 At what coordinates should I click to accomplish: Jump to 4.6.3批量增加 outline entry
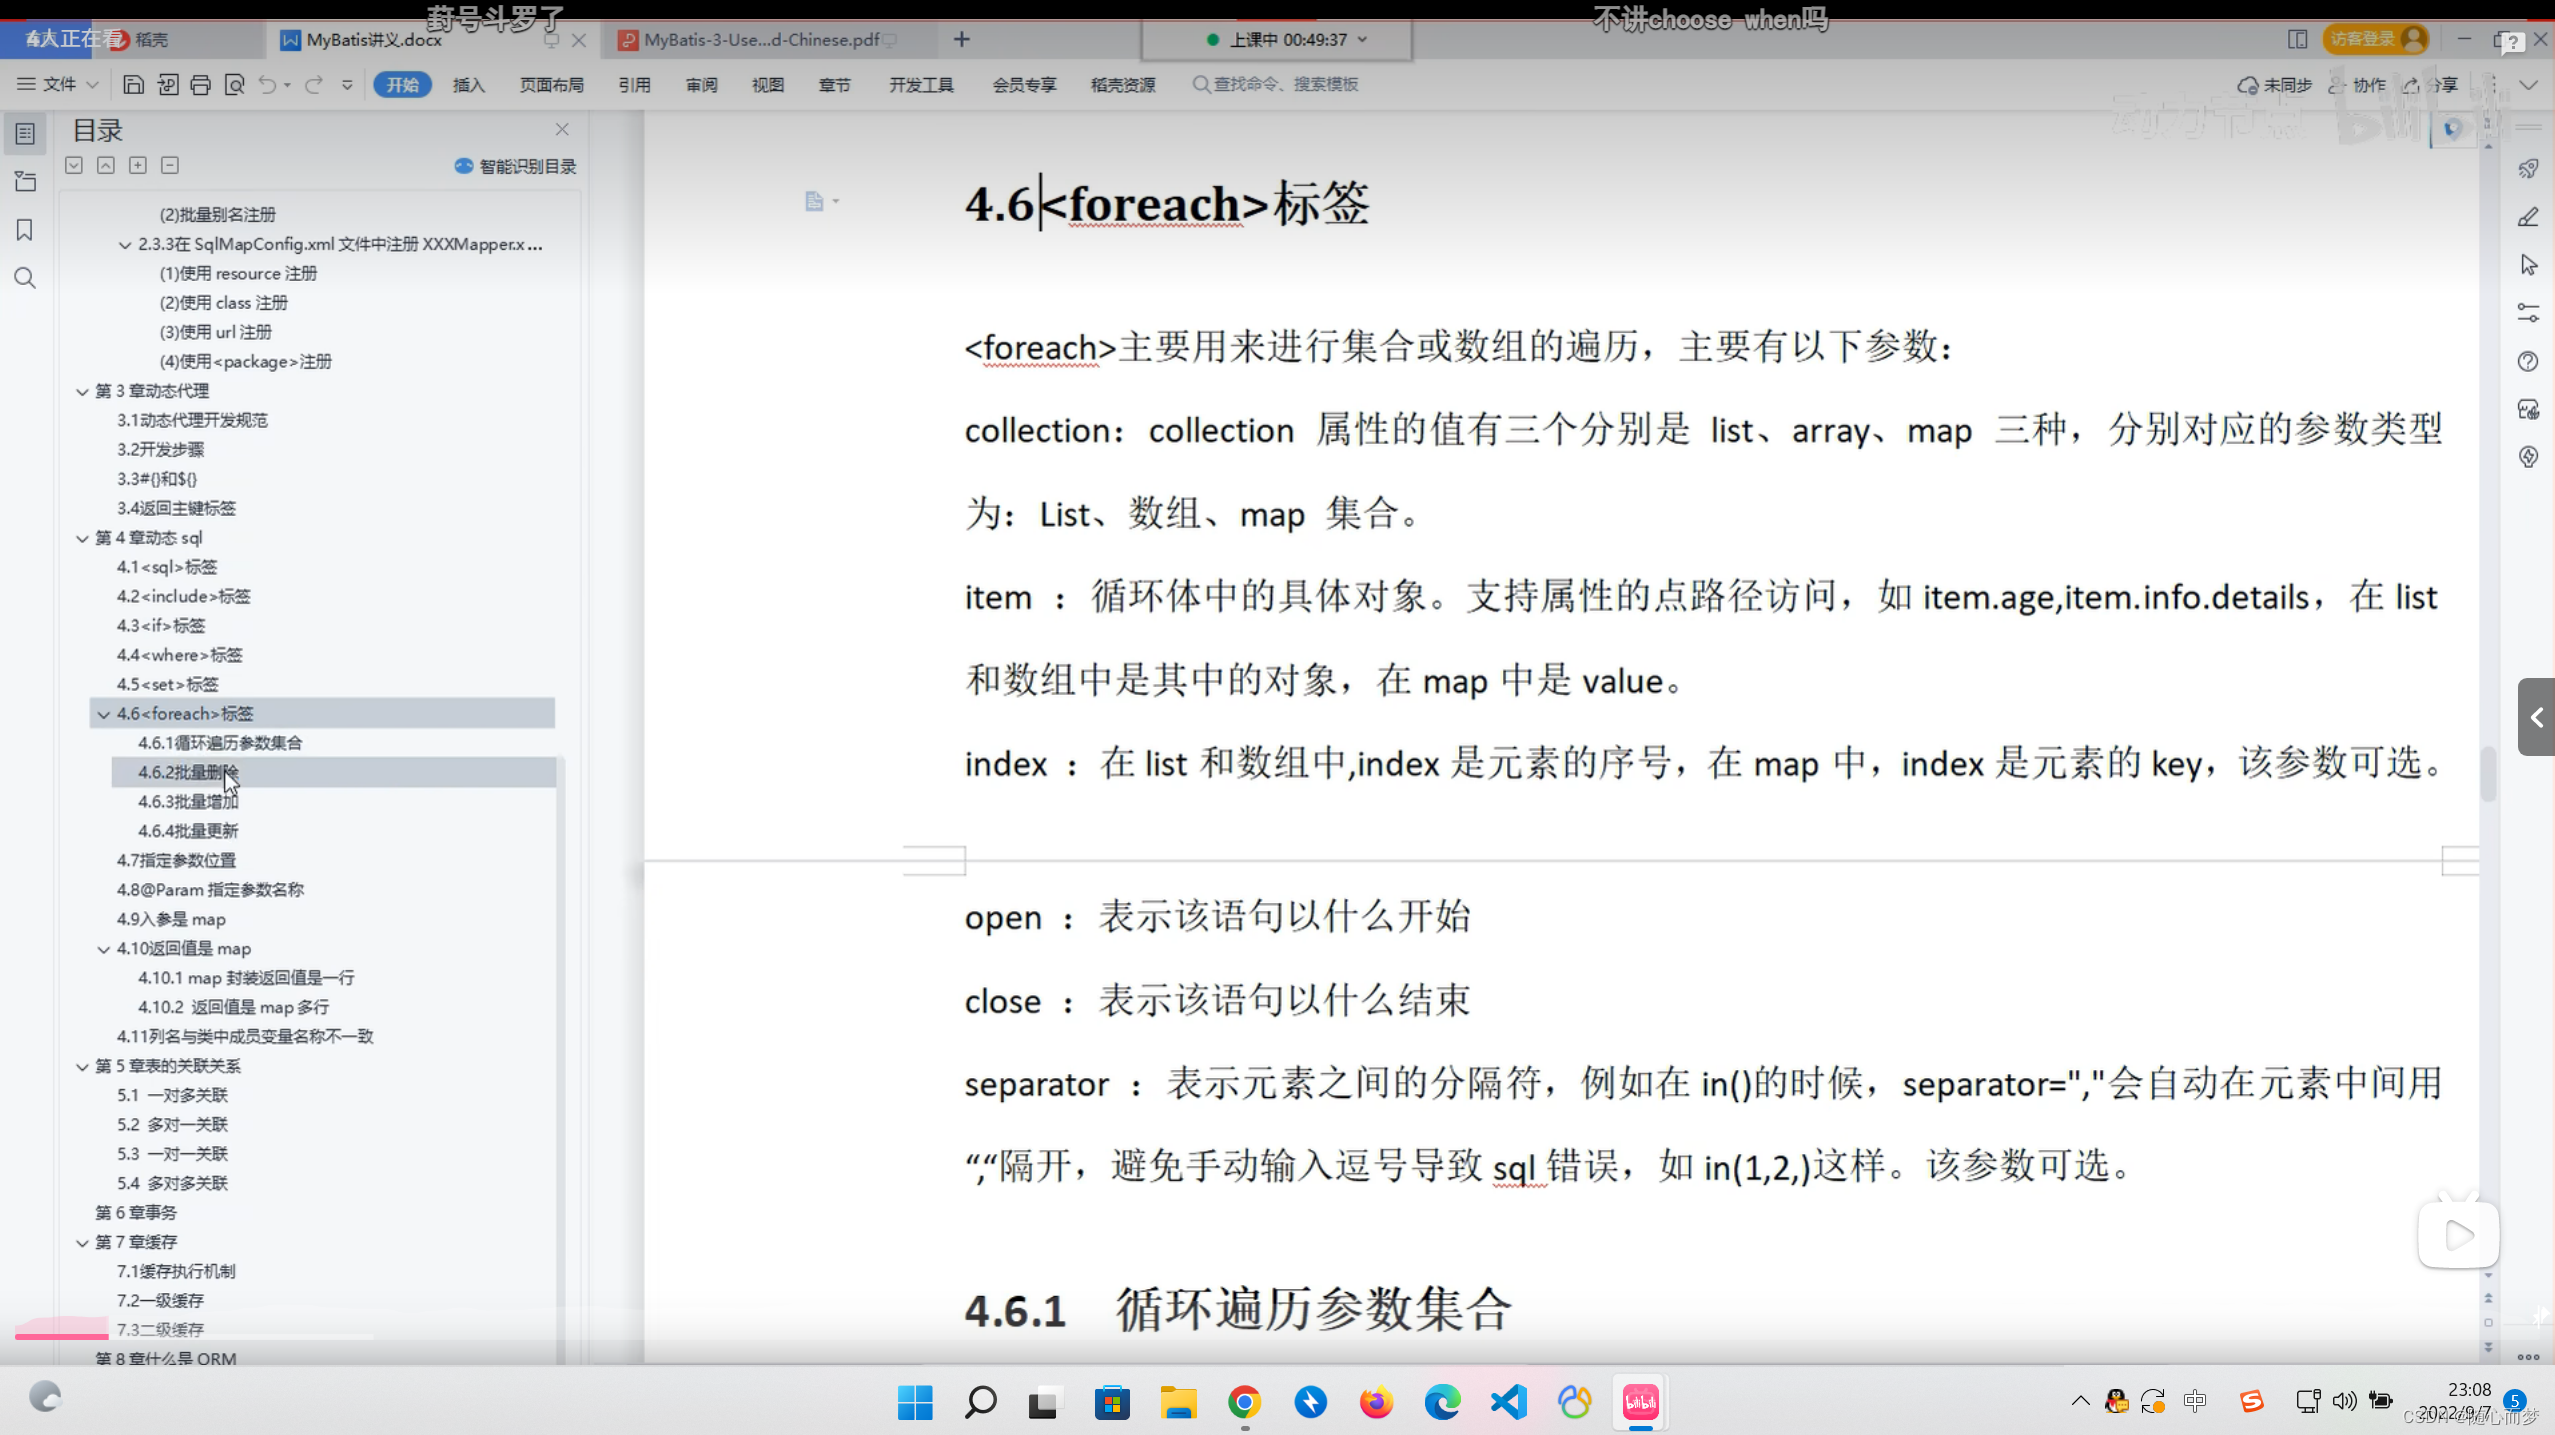(x=188, y=802)
